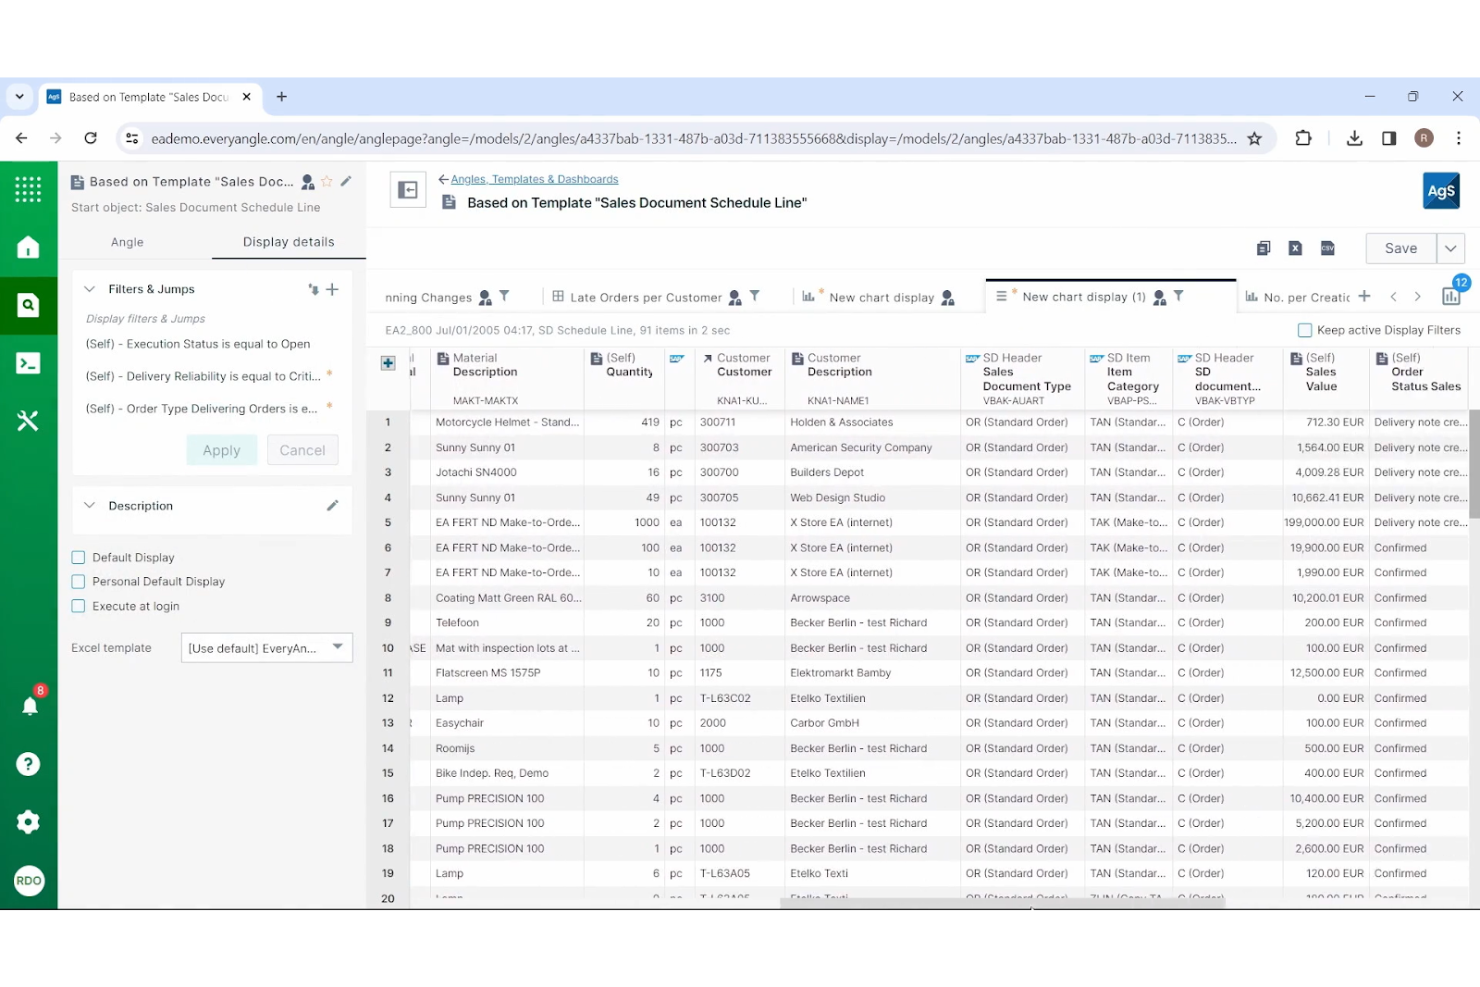Viewport: 1480px width, 987px height.
Task: Check the Default Display checkbox
Action: 78,558
